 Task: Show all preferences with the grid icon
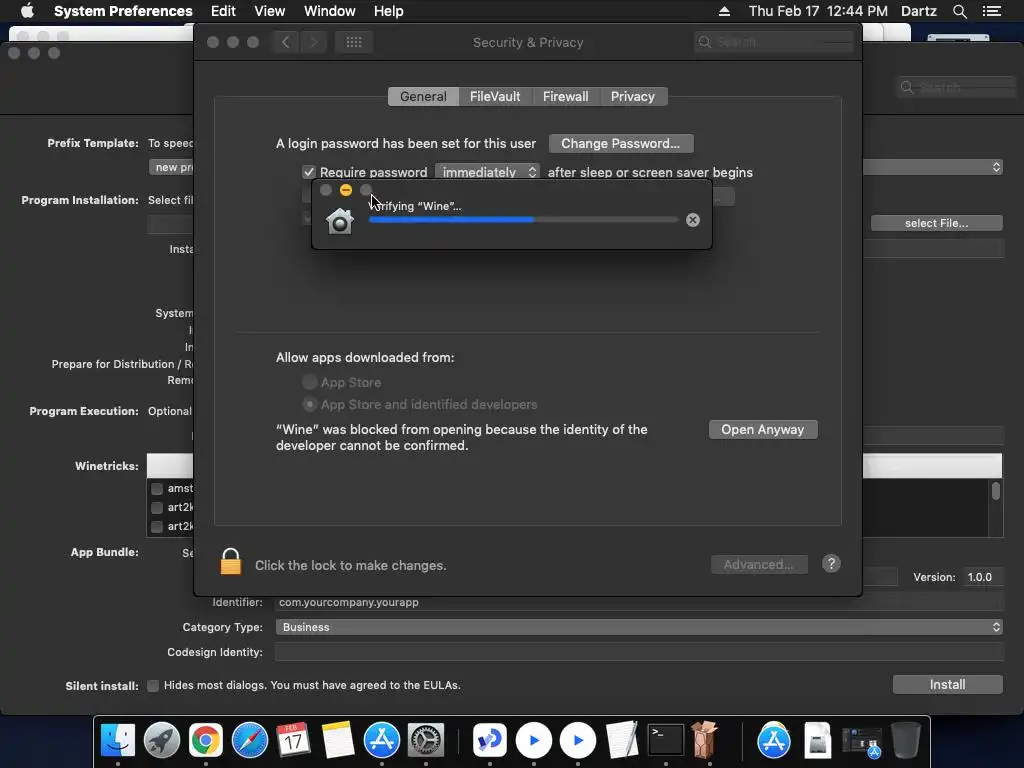click(354, 42)
